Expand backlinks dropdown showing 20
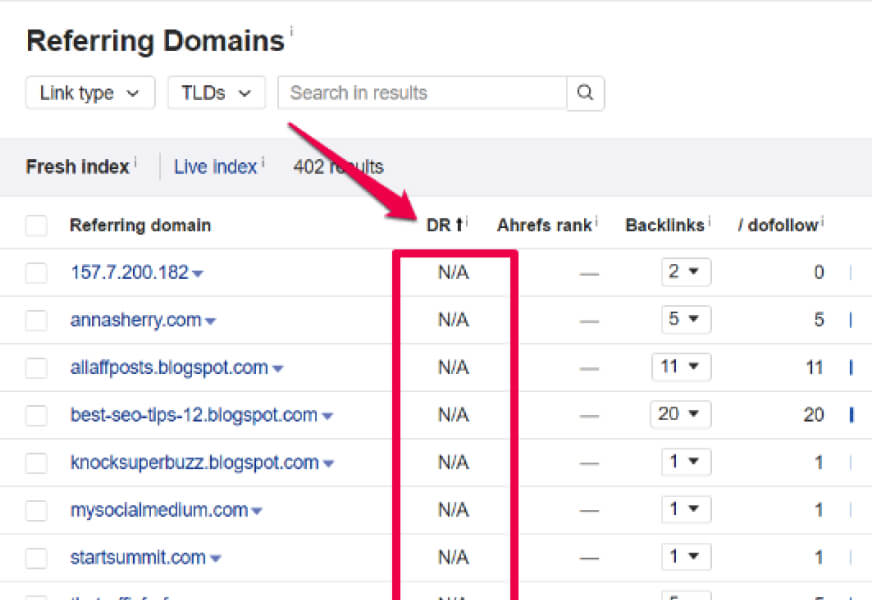Image resolution: width=872 pixels, height=600 pixels. coord(681,414)
